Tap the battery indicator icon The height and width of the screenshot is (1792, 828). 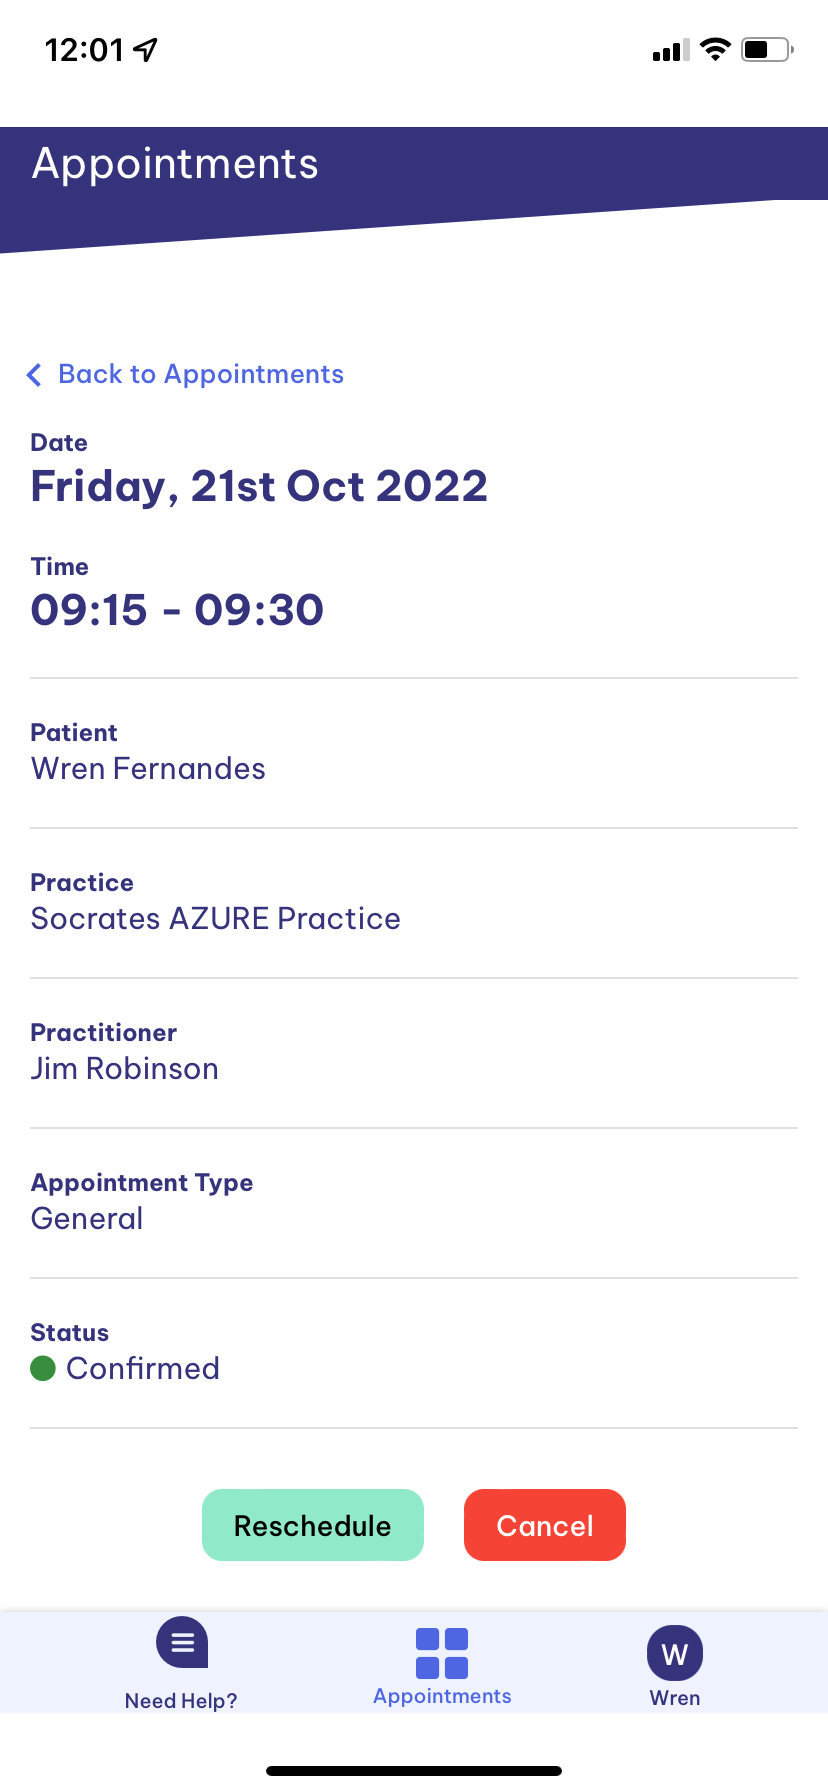[x=766, y=49]
